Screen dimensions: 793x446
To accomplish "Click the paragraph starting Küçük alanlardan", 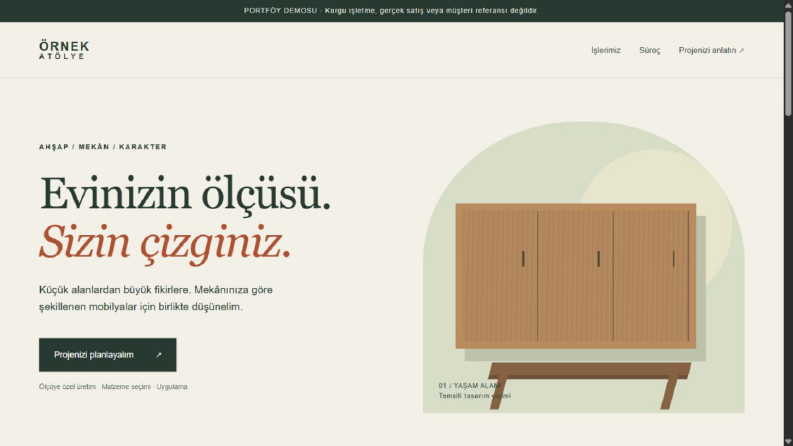I will pyautogui.click(x=156, y=298).
